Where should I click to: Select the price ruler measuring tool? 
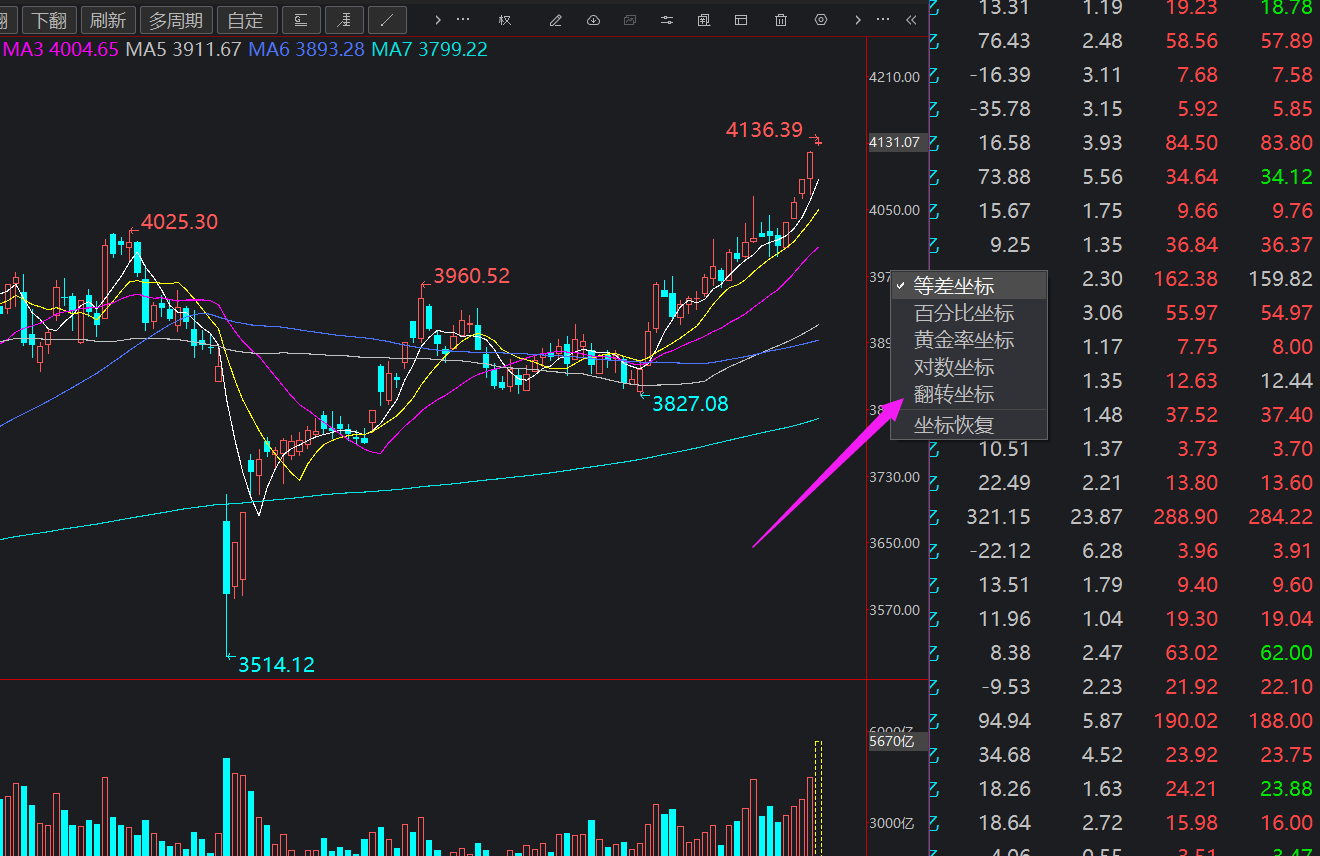click(345, 19)
